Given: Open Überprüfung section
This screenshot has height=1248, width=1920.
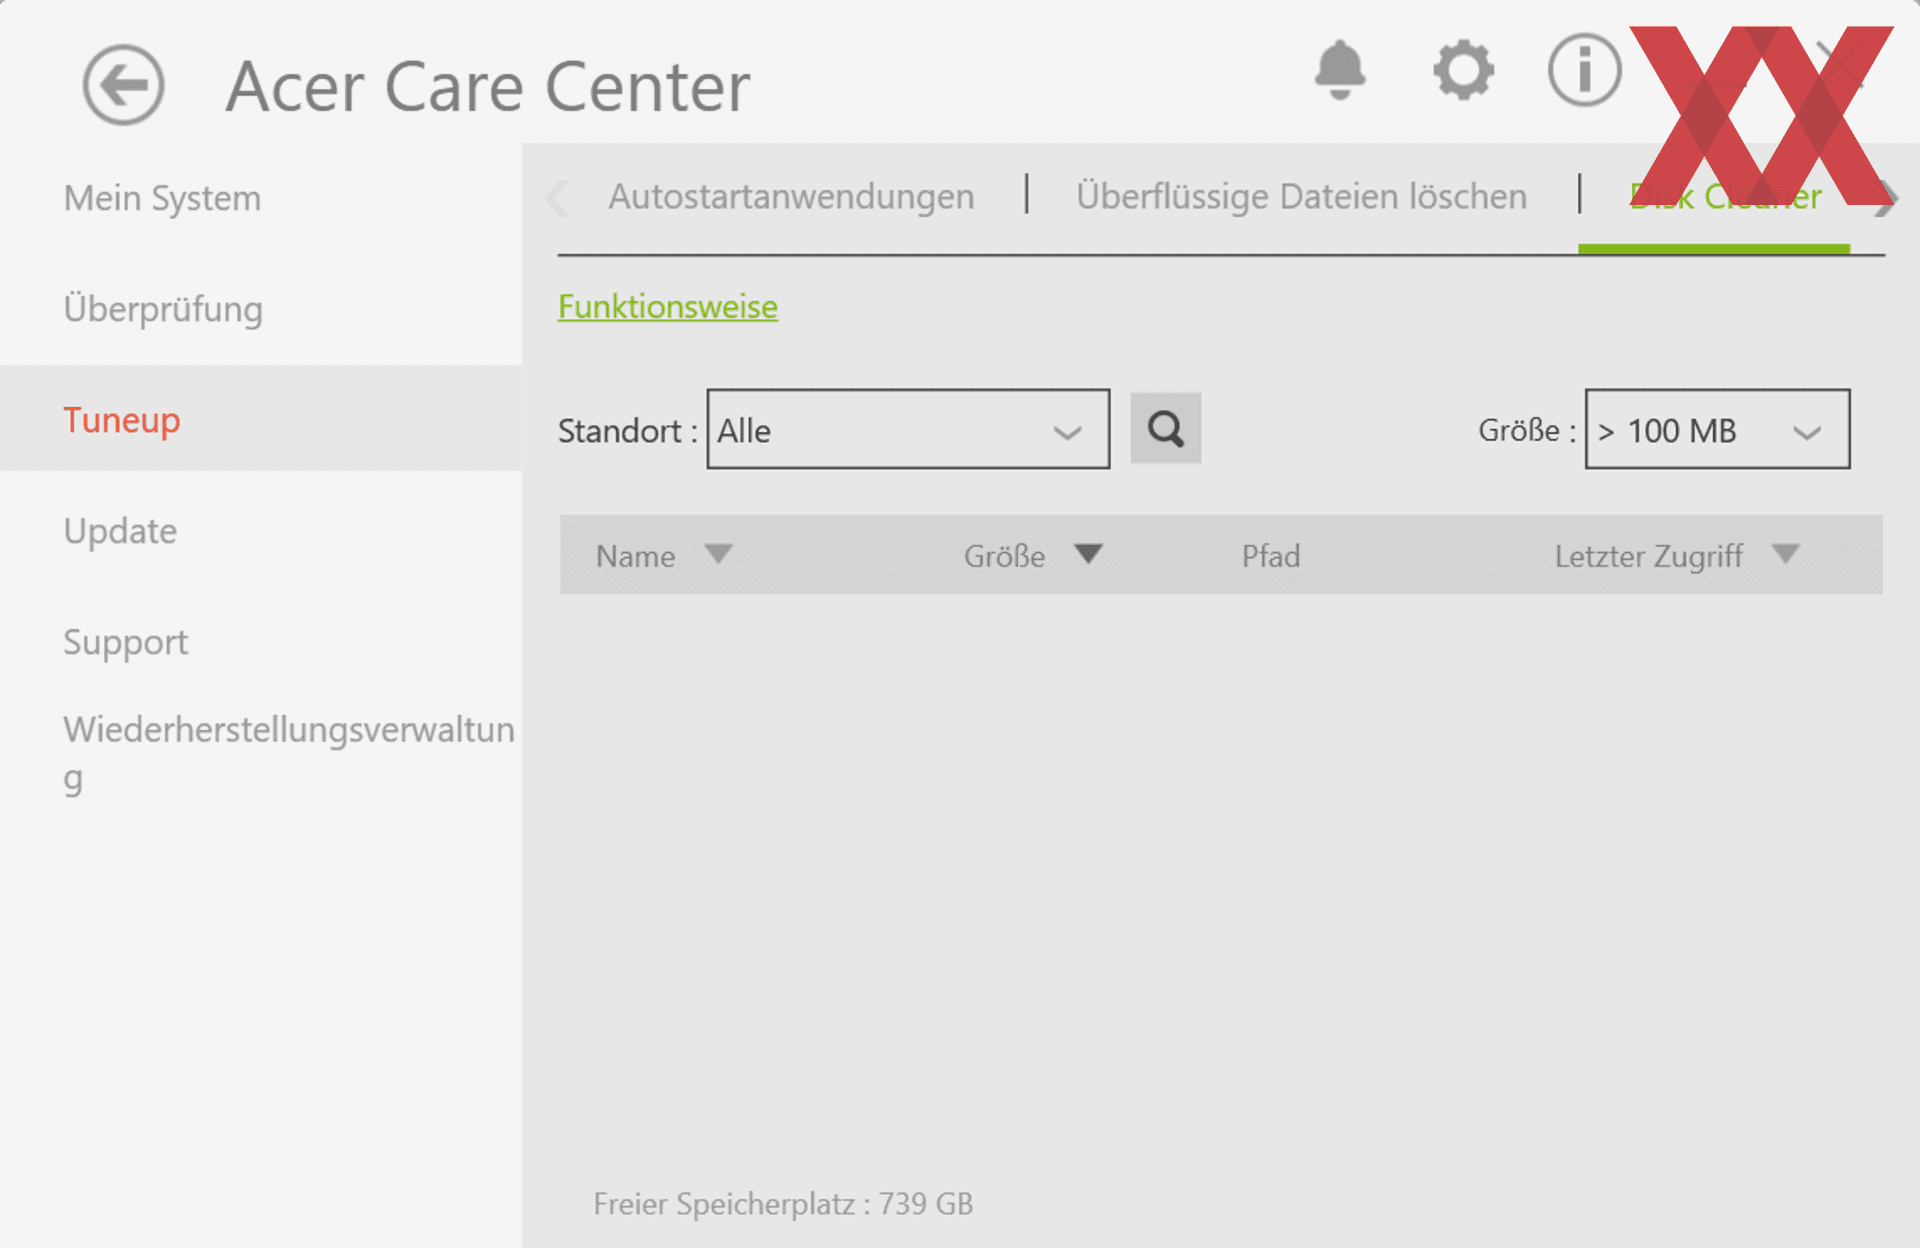Looking at the screenshot, I should coord(163,309).
